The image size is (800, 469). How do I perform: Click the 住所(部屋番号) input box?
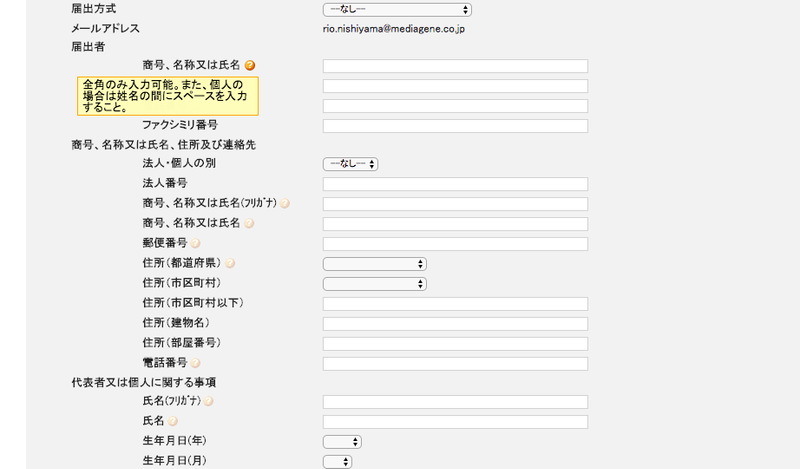455,344
